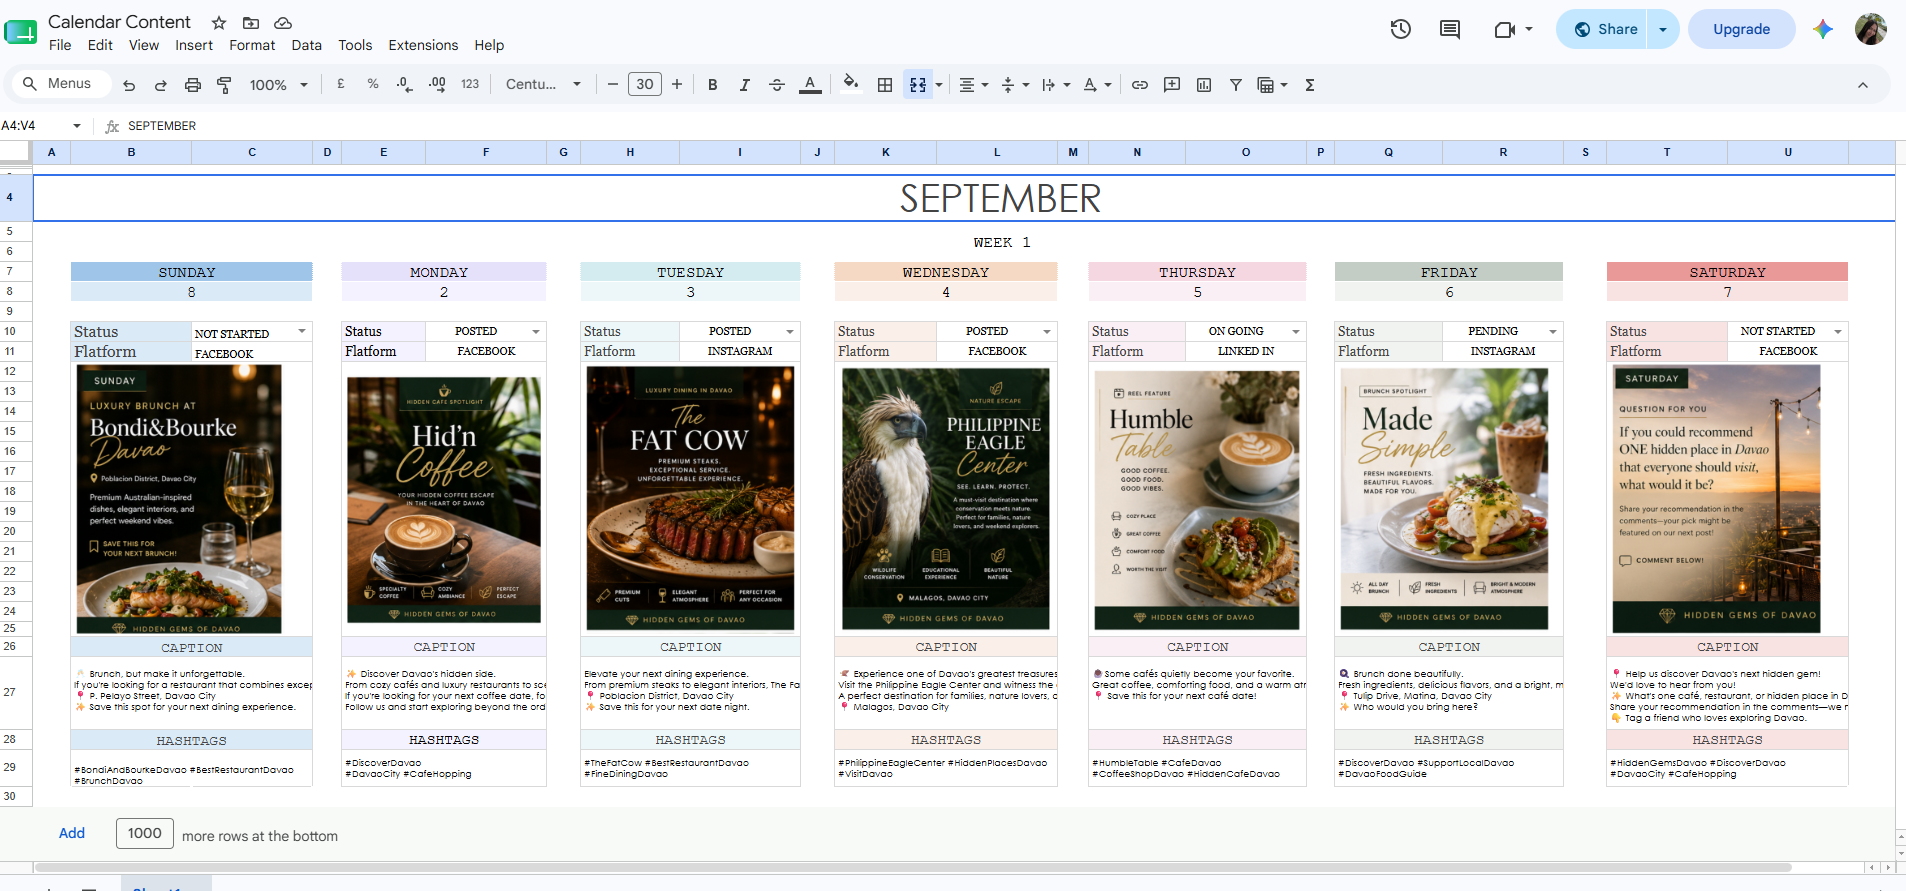
Task: Click the Share button
Action: click(1604, 29)
